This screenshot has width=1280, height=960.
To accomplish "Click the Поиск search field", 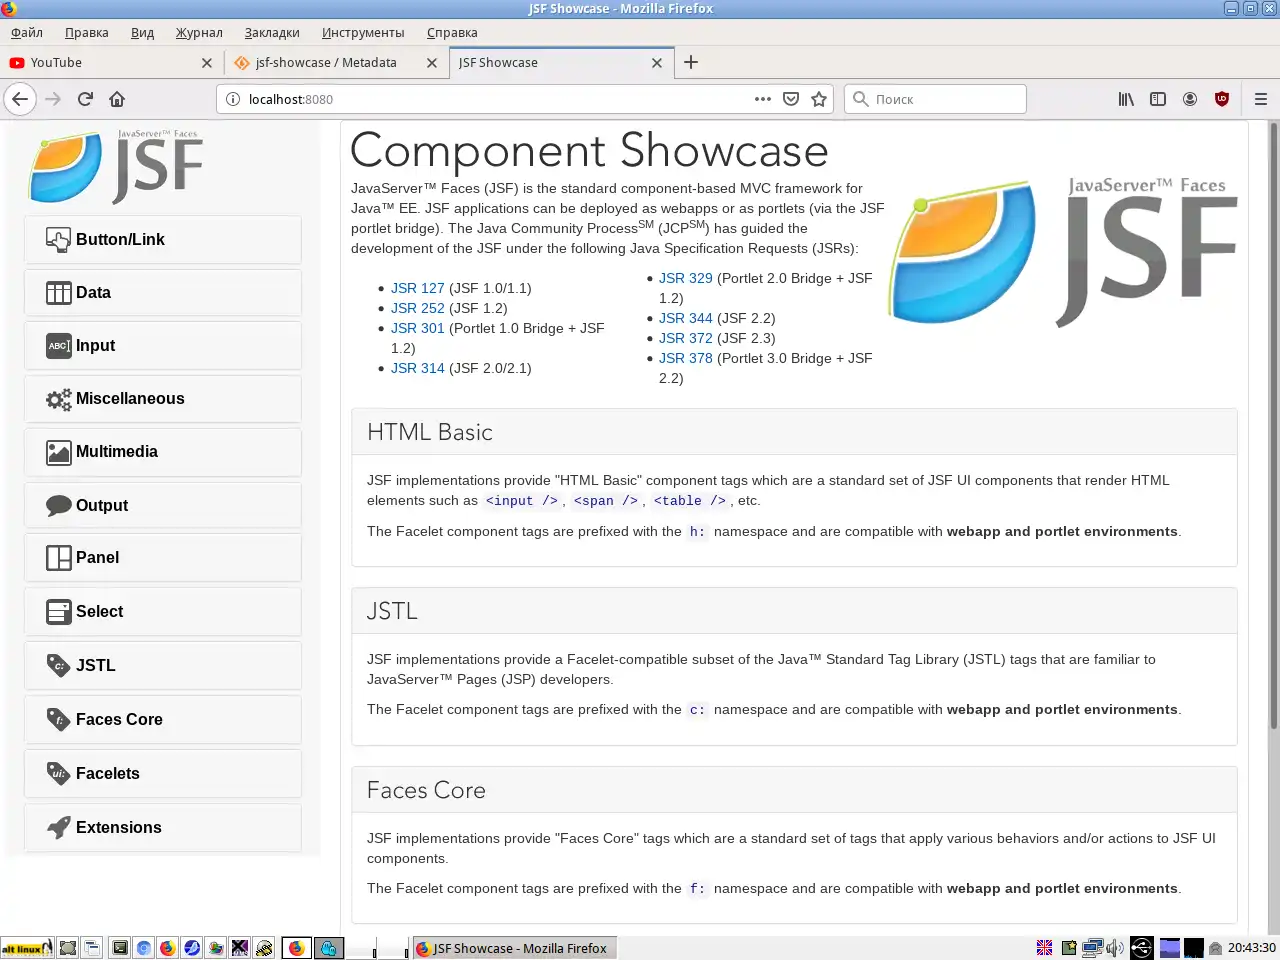I will click(936, 99).
